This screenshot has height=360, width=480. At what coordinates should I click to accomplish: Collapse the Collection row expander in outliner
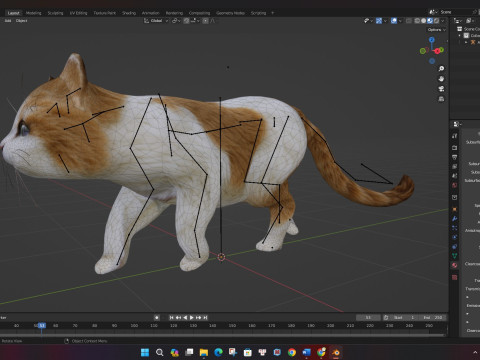[x=460, y=36]
